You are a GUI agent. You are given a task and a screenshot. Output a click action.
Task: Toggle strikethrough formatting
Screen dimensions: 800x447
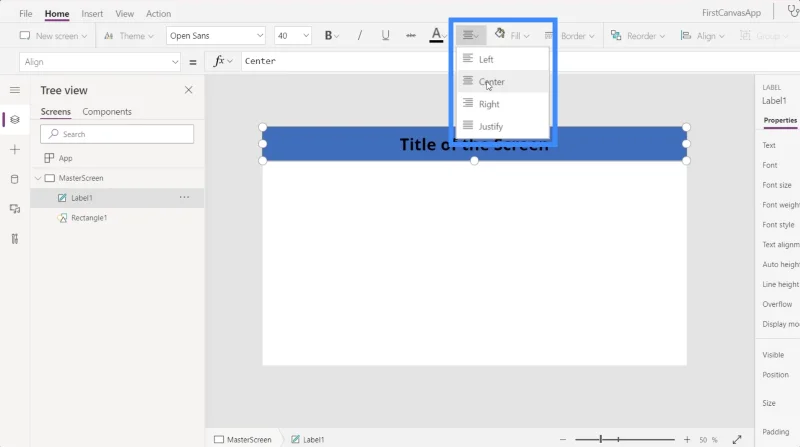(411, 35)
